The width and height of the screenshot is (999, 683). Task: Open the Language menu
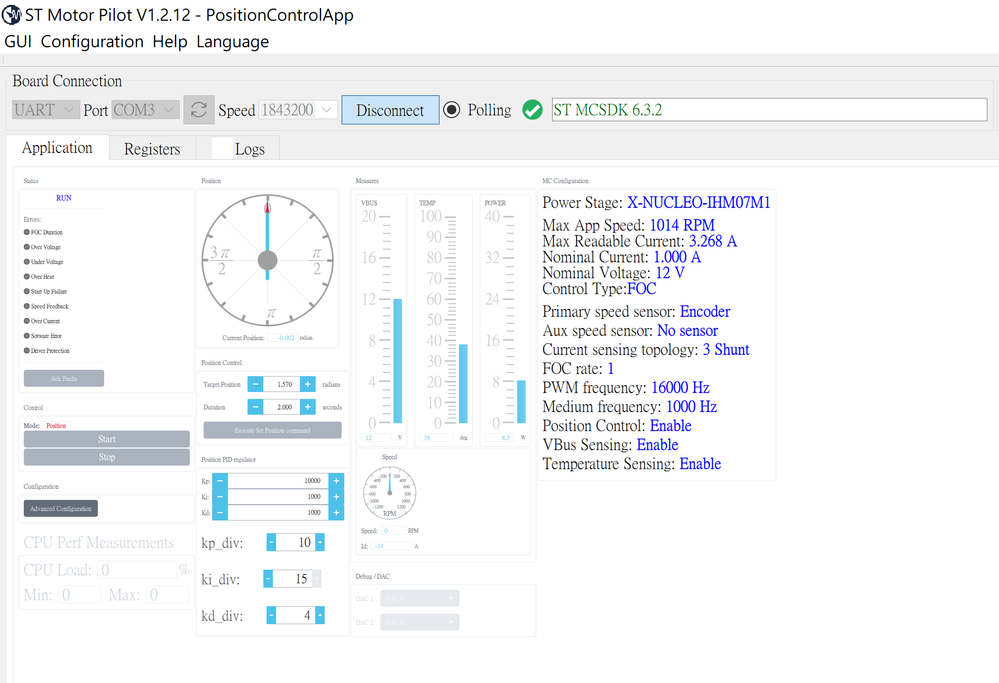[233, 41]
